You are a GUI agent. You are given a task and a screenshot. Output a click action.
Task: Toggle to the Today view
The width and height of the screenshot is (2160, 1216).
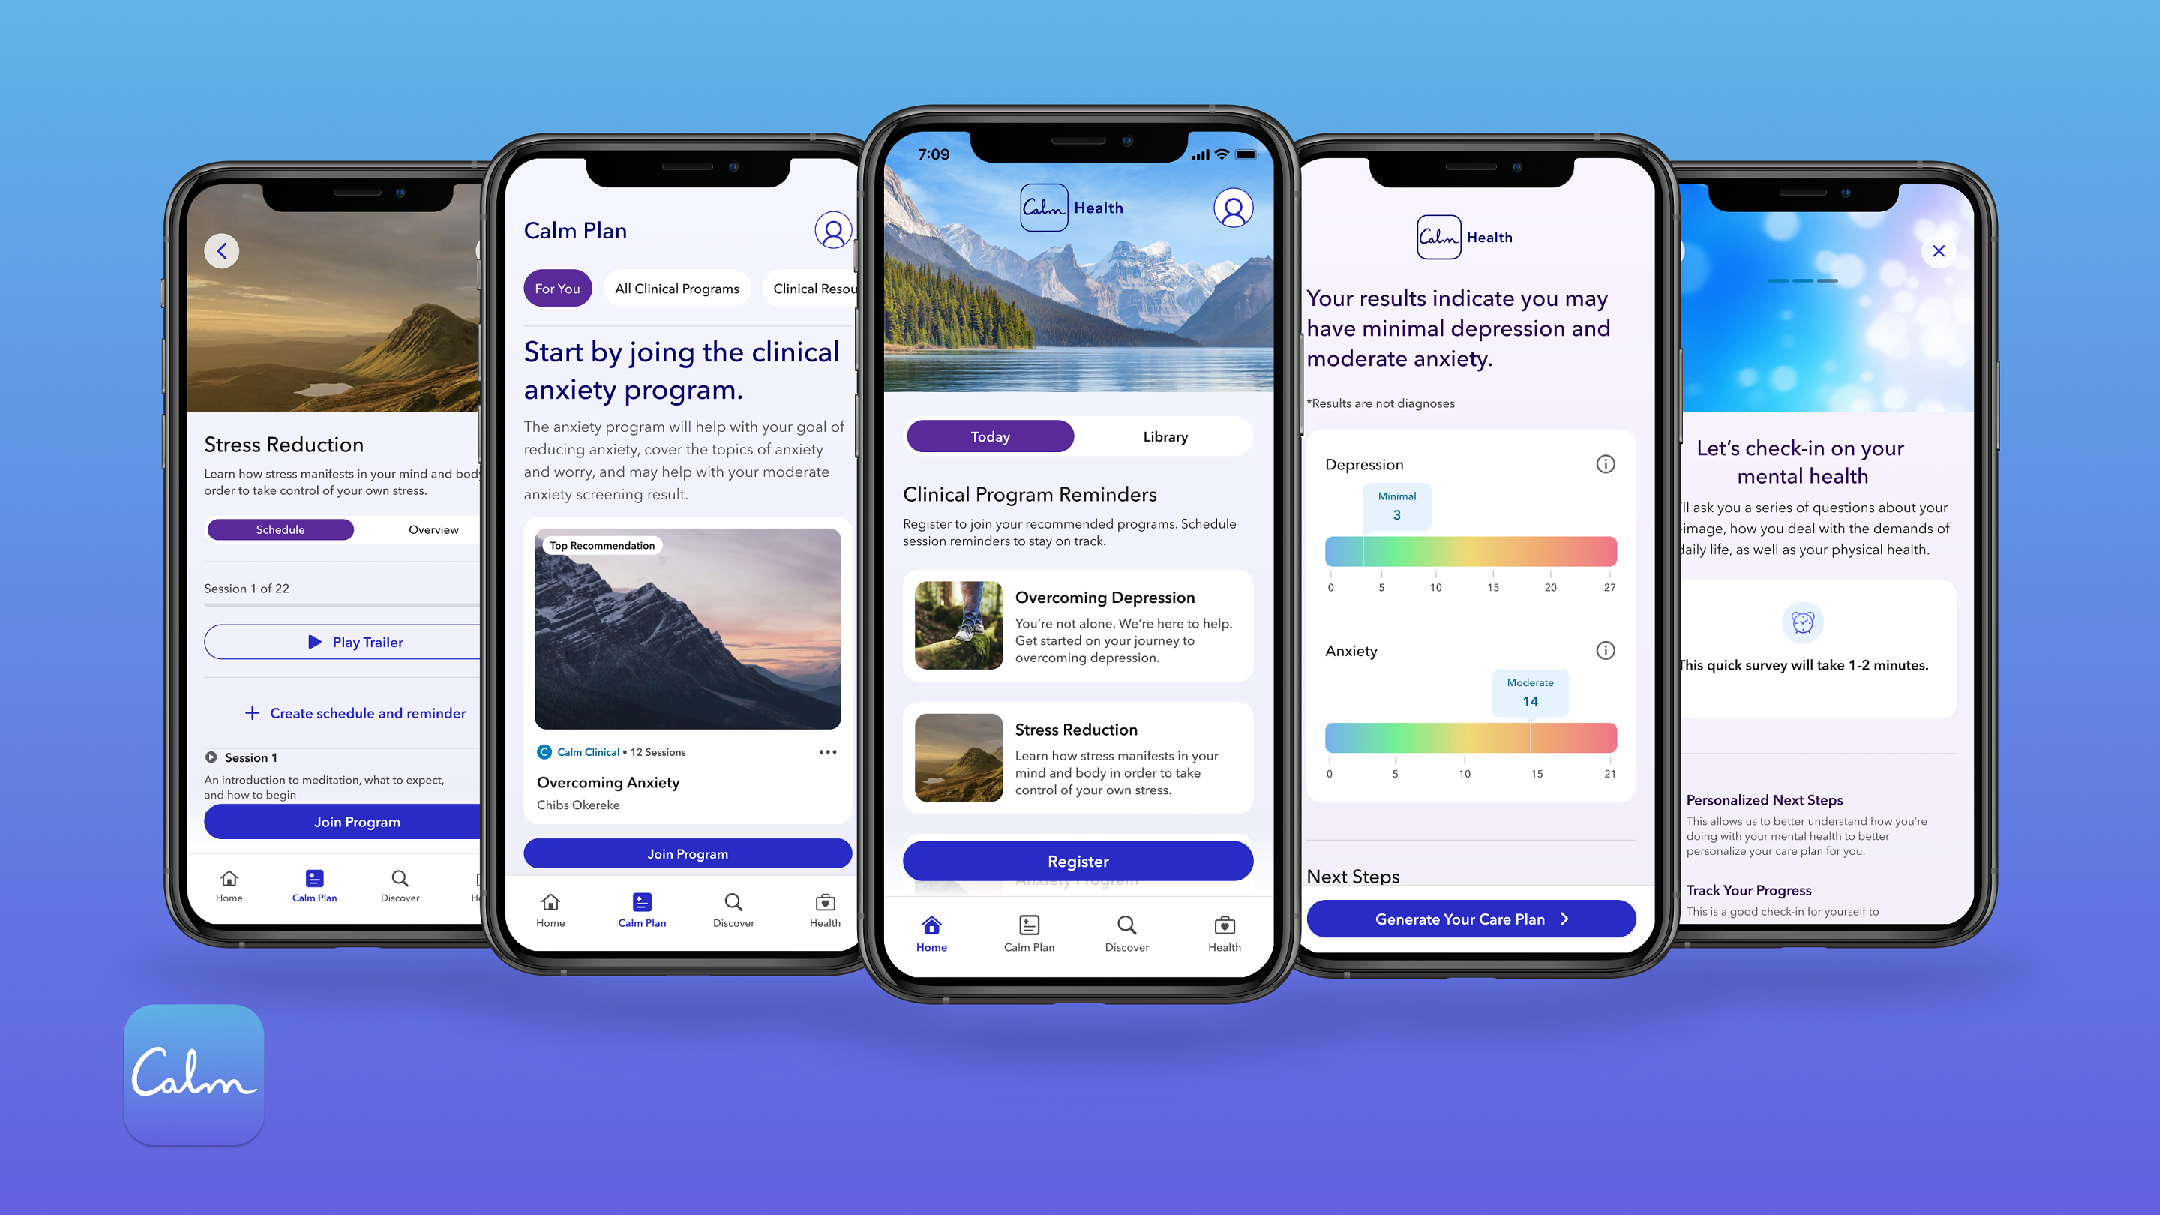click(x=991, y=436)
